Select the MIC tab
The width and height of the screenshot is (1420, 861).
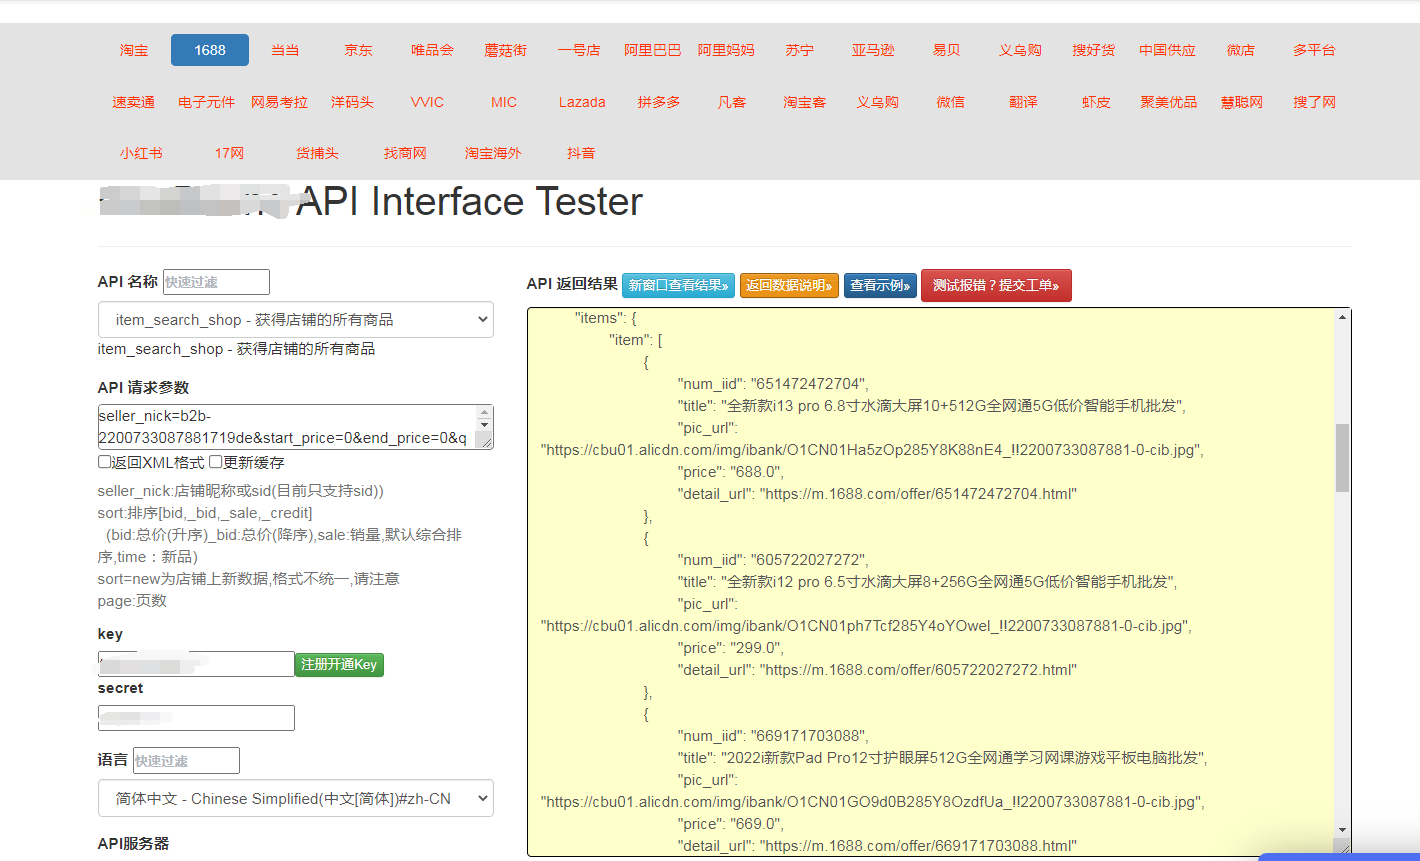[x=504, y=102]
